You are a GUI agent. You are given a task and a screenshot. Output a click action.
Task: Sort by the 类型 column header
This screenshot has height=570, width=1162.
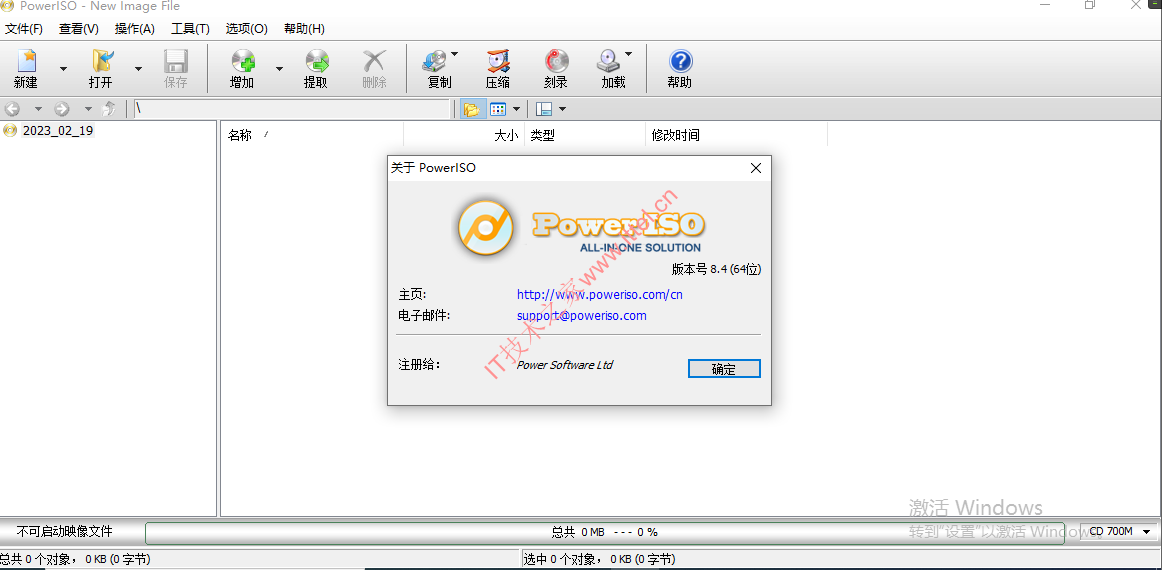coord(585,135)
